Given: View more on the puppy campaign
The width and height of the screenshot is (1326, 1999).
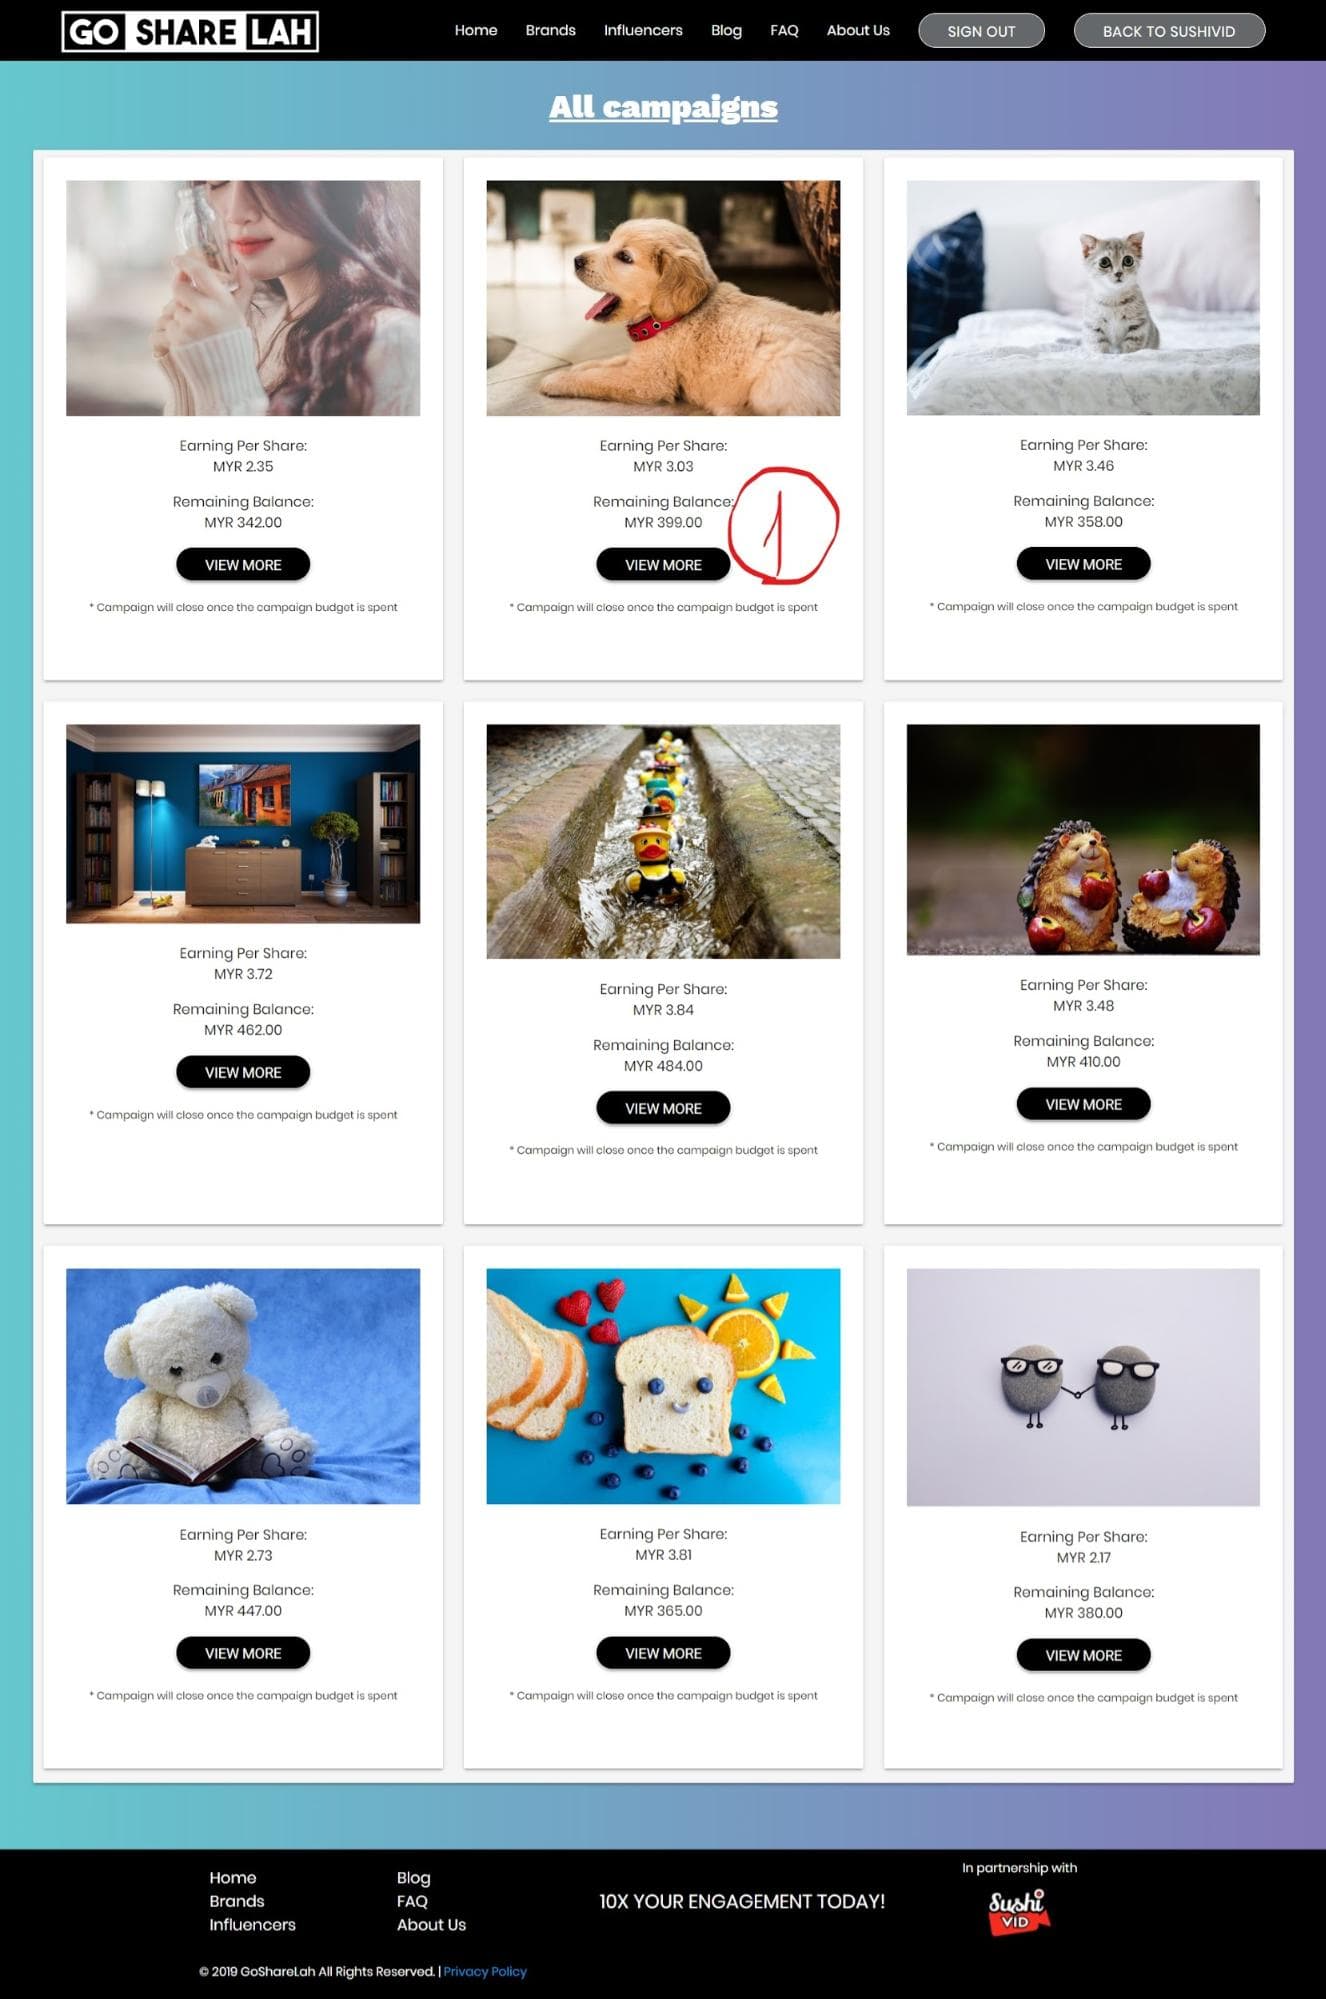Looking at the screenshot, I should (663, 565).
